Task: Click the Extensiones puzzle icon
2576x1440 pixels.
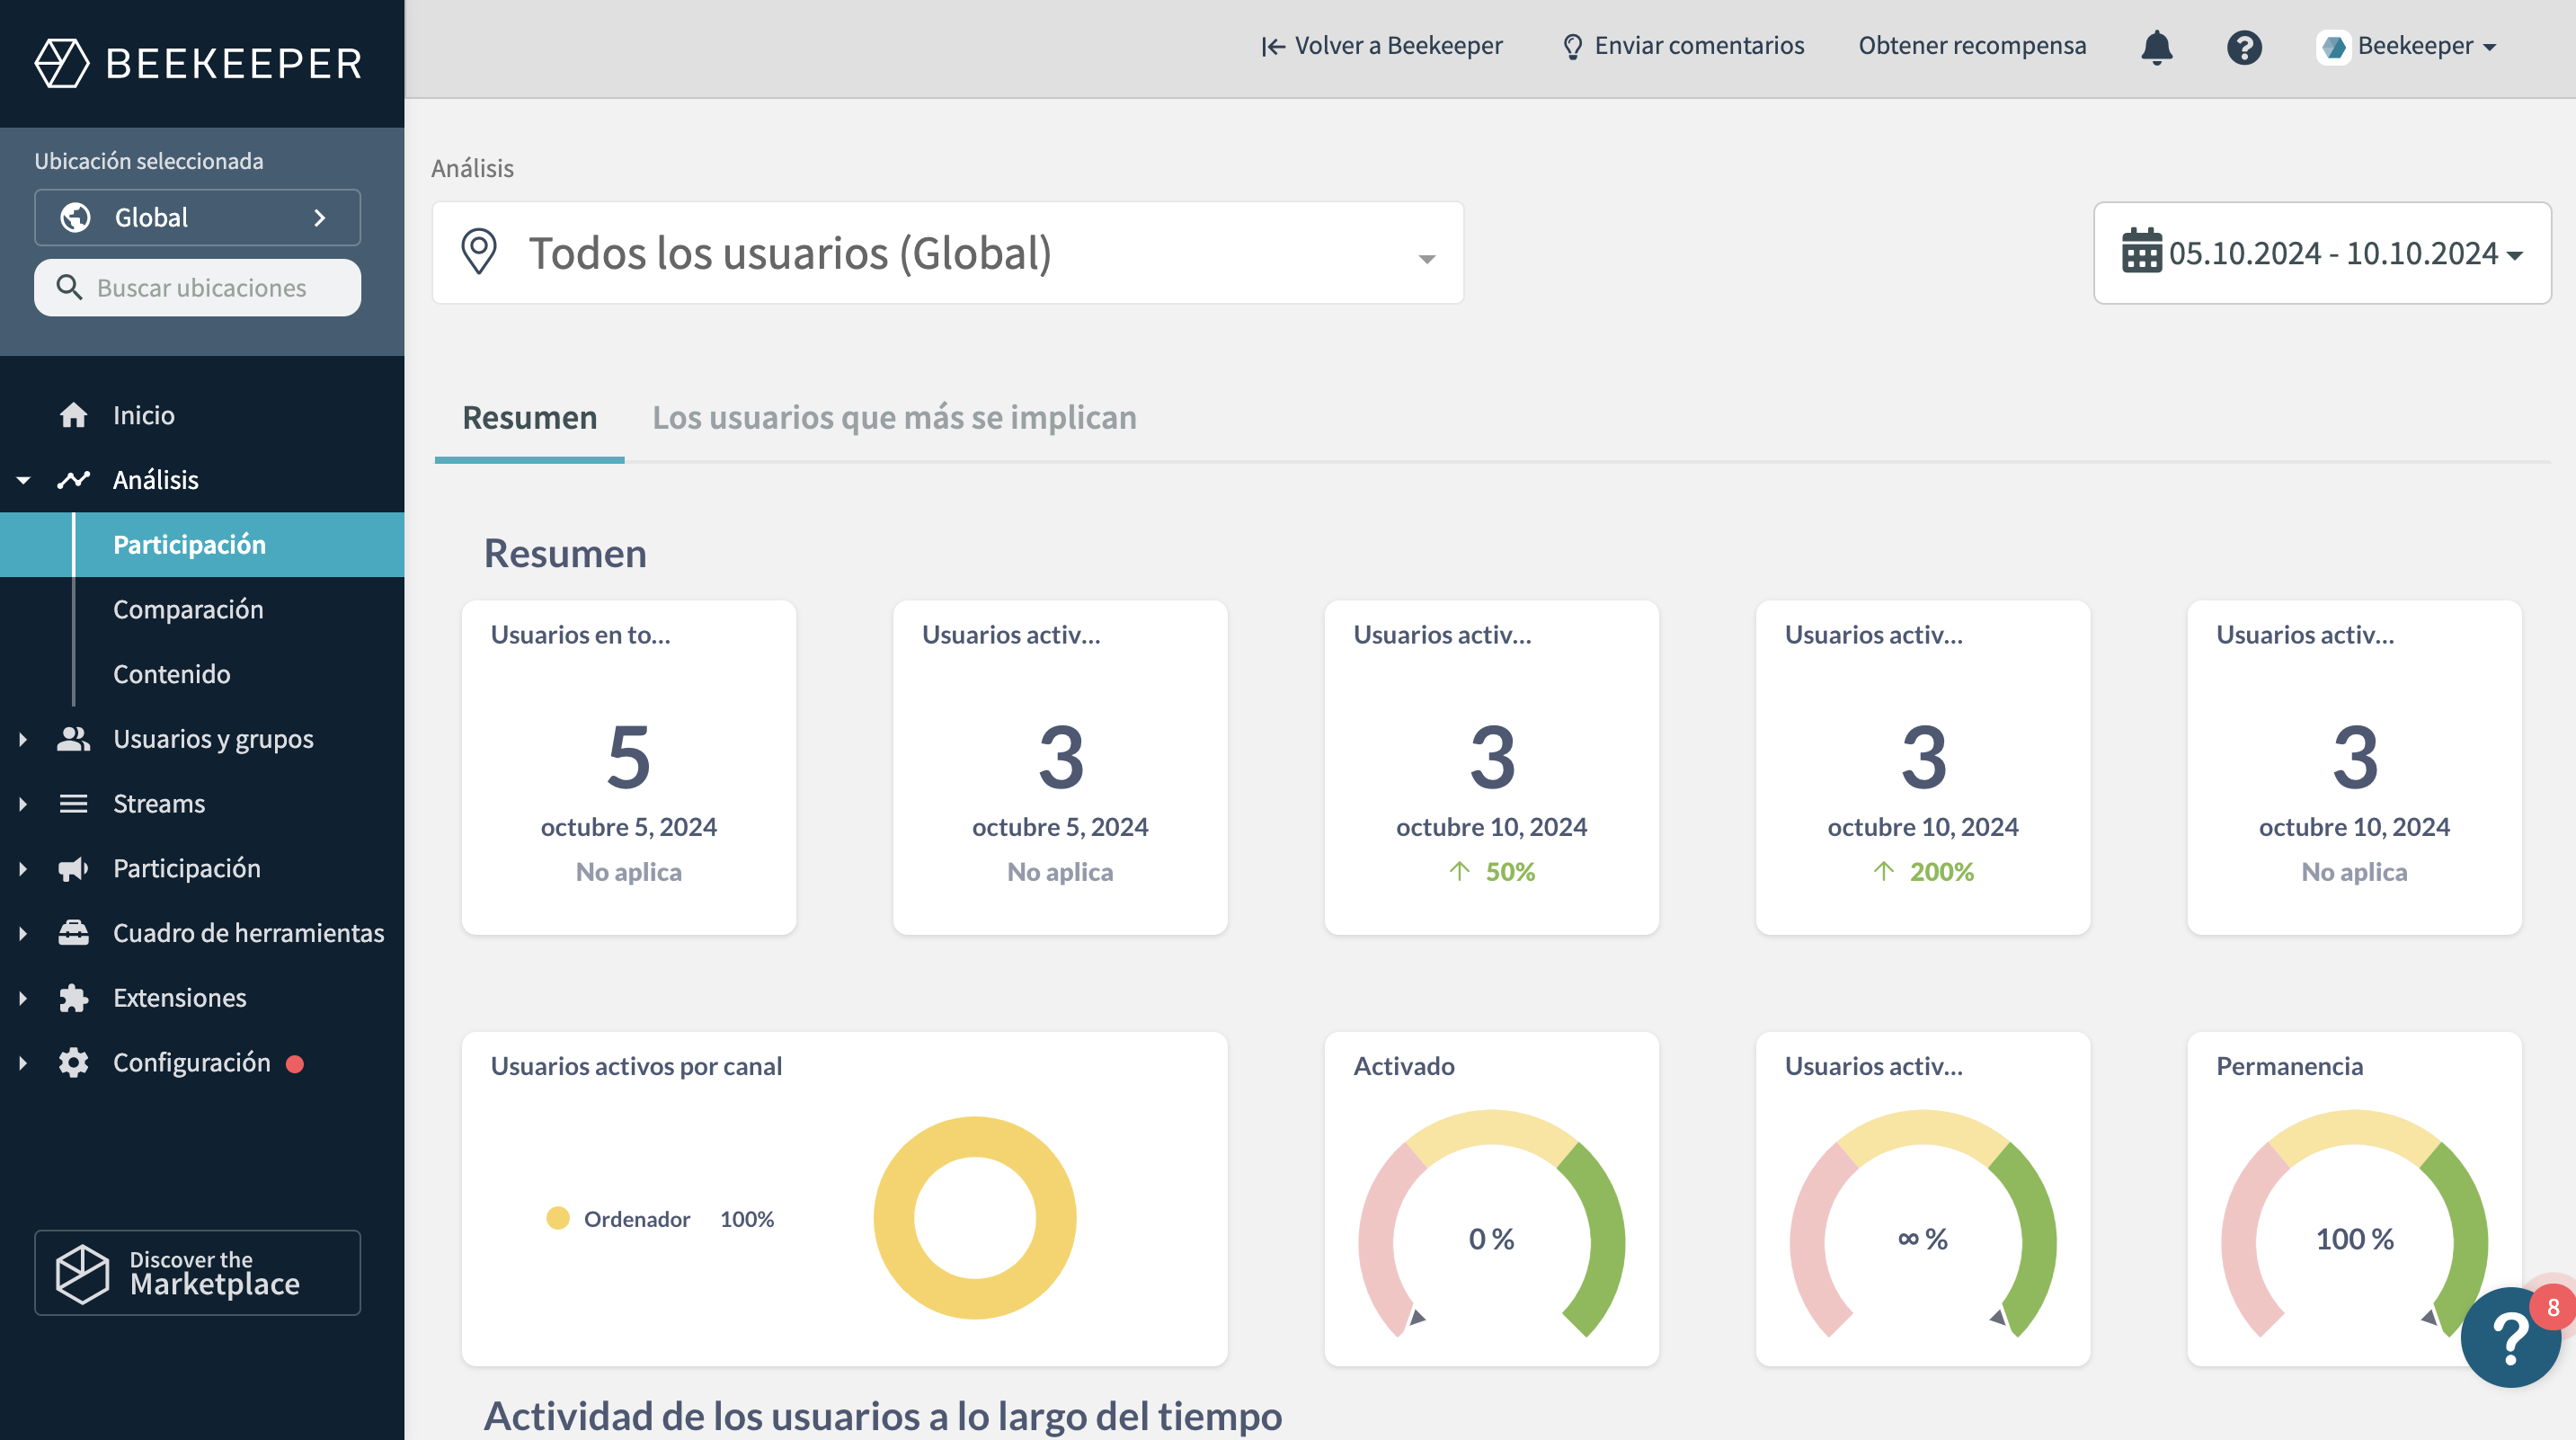Action: (73, 997)
